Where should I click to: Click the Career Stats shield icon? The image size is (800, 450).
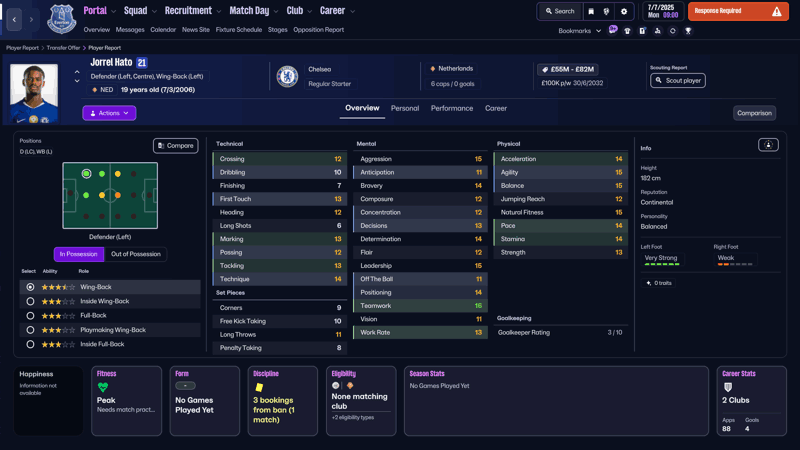[728, 387]
